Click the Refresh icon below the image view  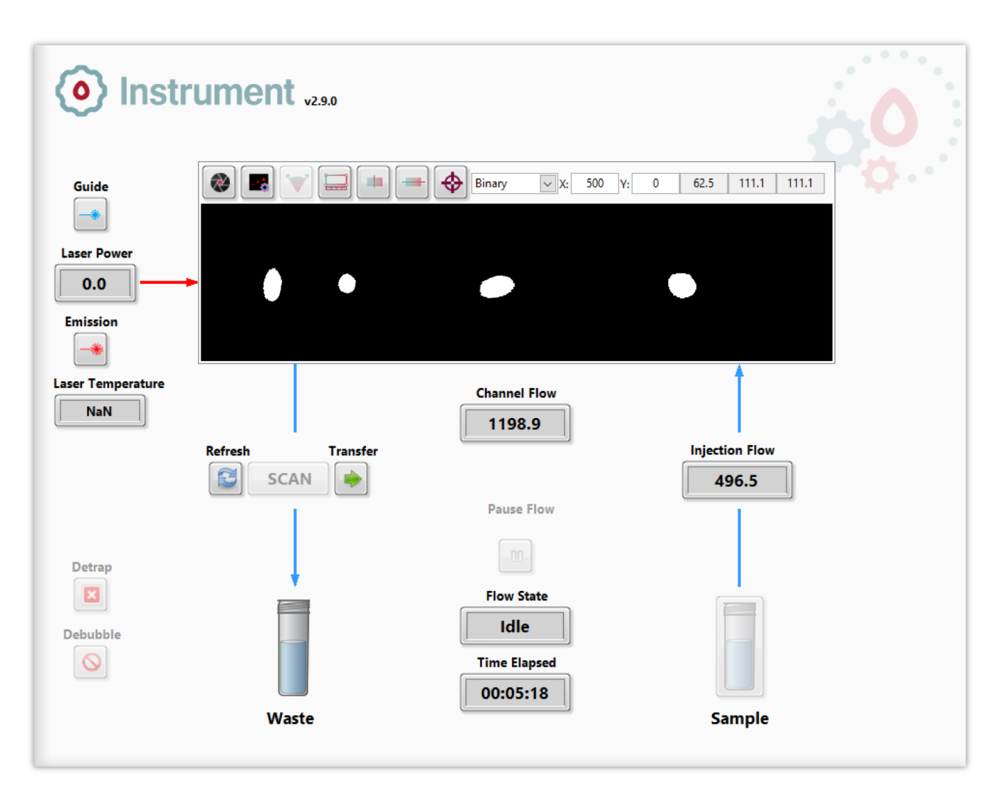click(225, 479)
